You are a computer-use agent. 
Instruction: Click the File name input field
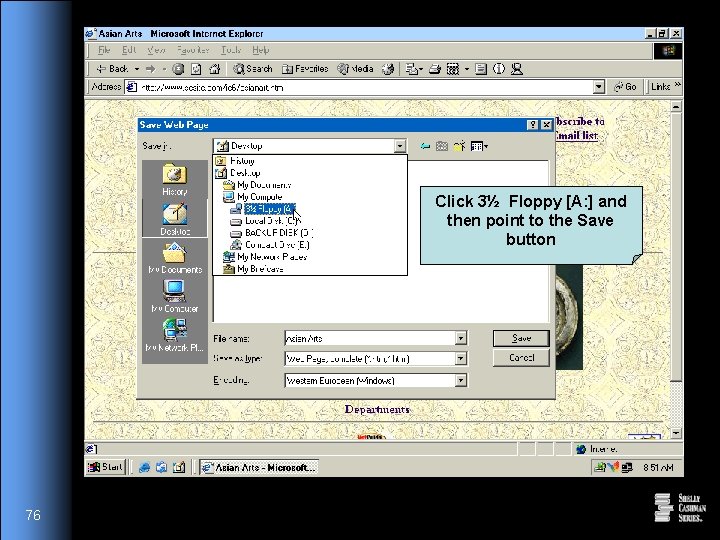370,338
